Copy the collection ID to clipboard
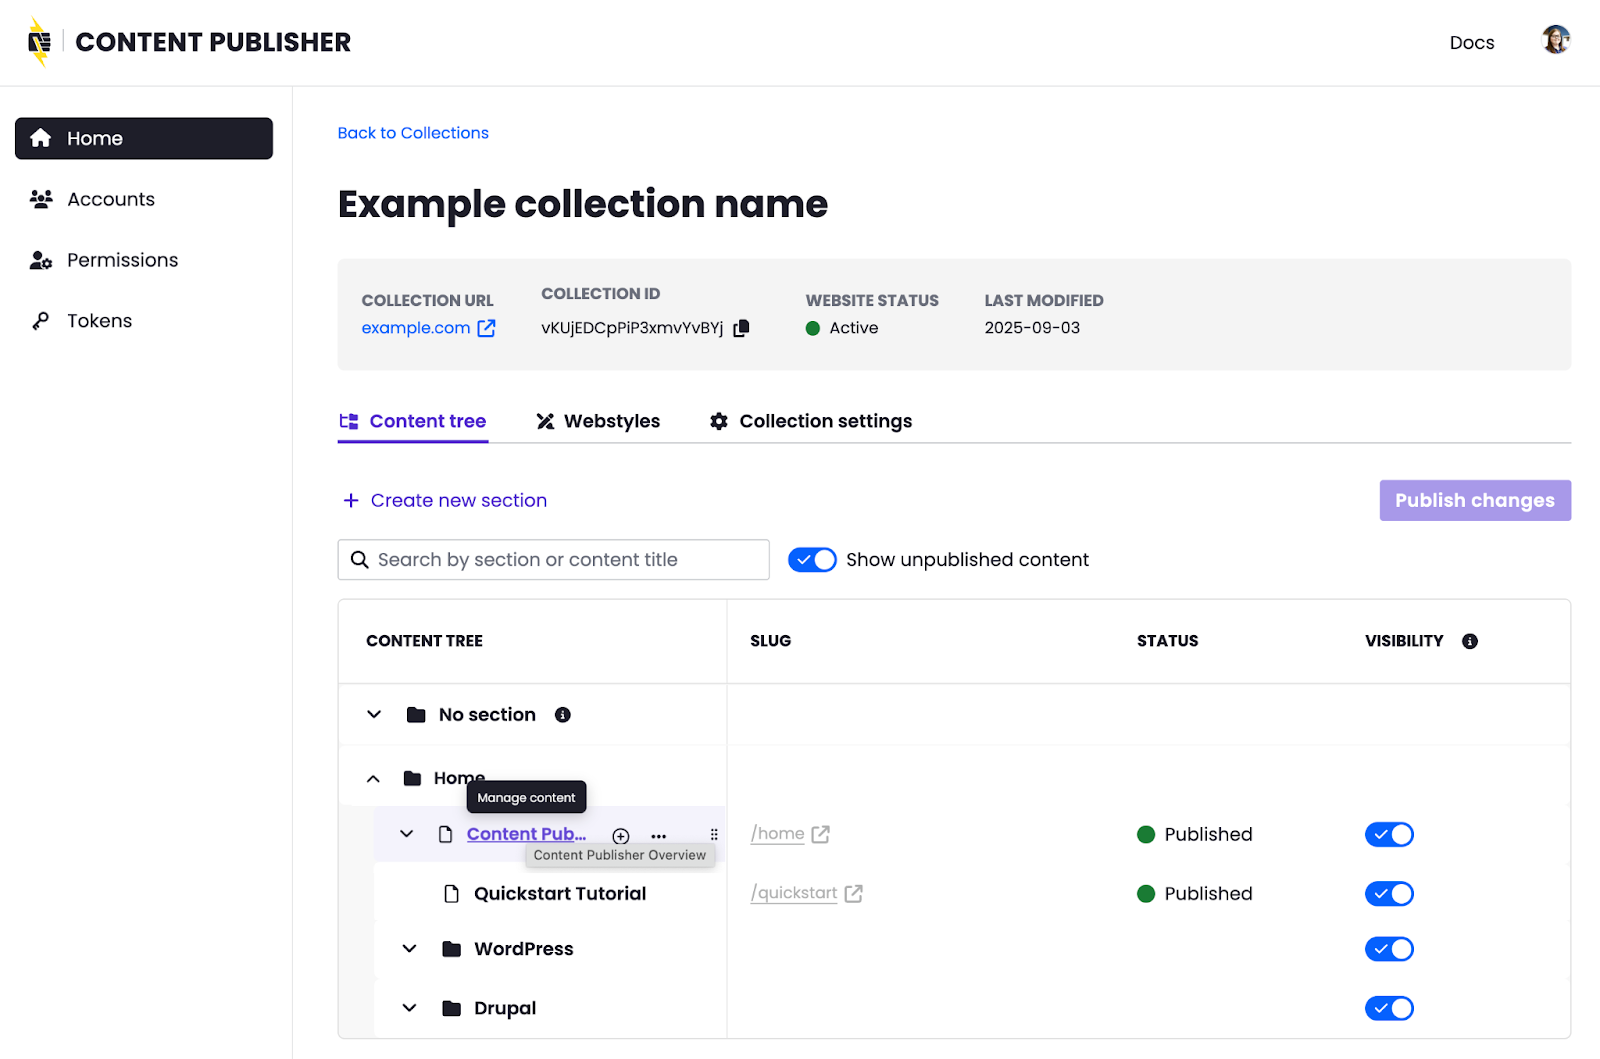Image resolution: width=1600 pixels, height=1059 pixels. point(741,328)
